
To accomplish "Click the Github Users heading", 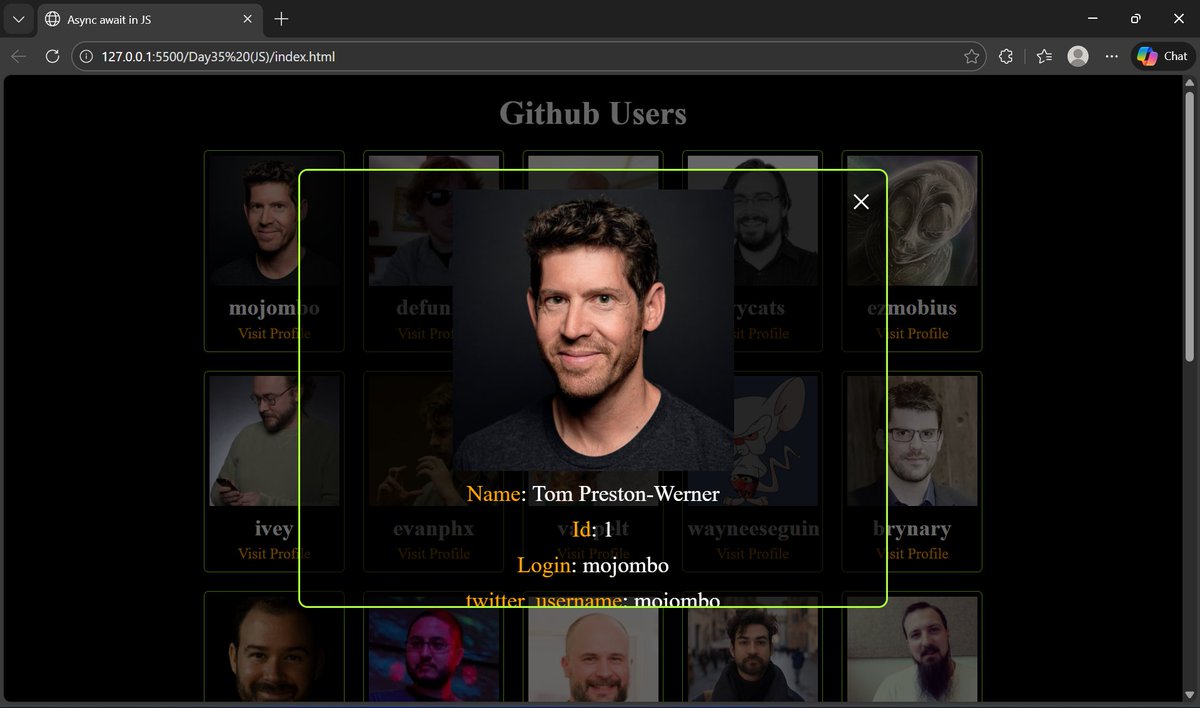I will [x=593, y=113].
